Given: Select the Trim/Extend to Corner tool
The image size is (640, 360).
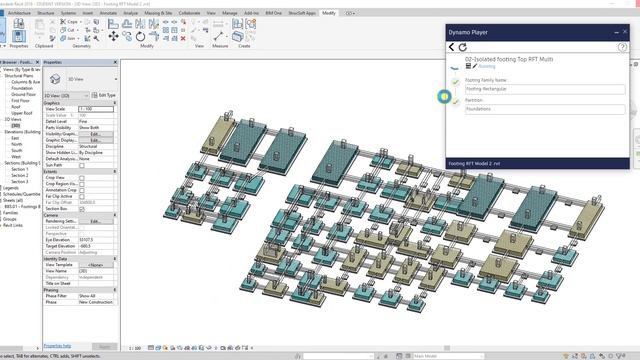Looking at the screenshot, I should (x=154, y=37).
